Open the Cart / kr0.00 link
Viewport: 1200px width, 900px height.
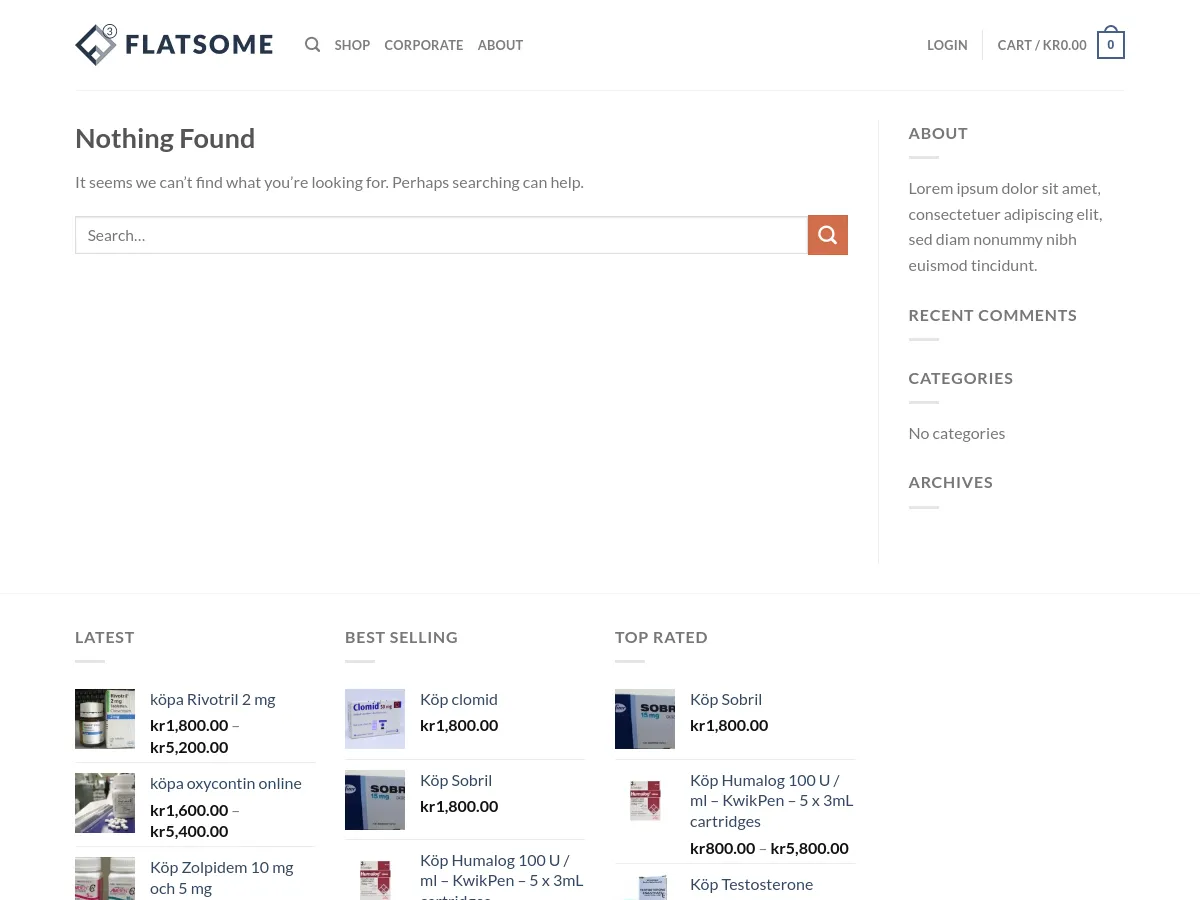click(1042, 45)
